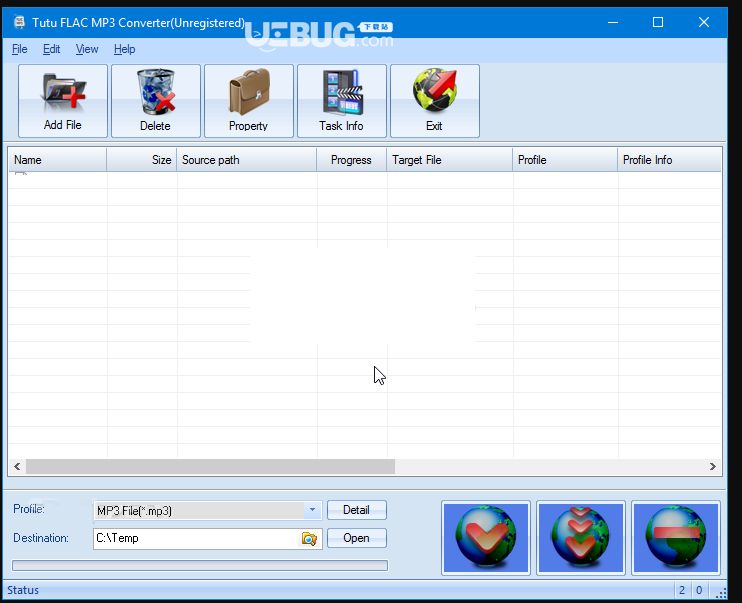The height and width of the screenshot is (603, 742).
Task: Click the Open destination button
Action: pyautogui.click(x=356, y=538)
